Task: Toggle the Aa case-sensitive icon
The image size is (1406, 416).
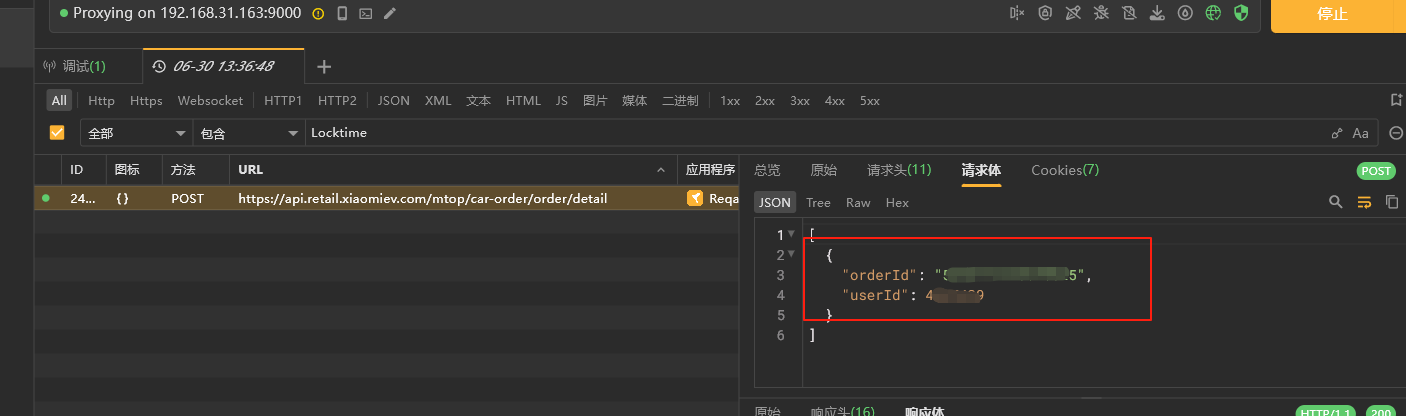Action: 1360,133
